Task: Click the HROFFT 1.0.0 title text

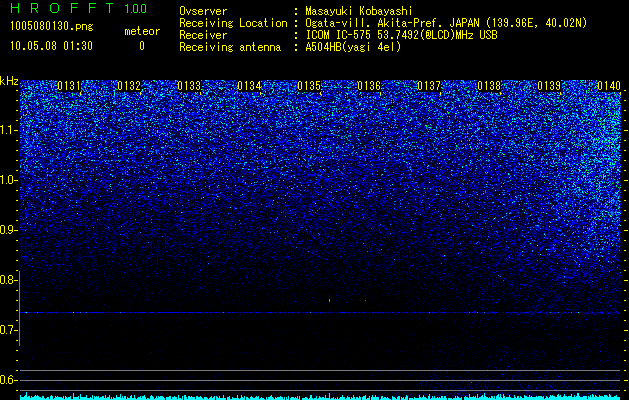Action: [79, 8]
